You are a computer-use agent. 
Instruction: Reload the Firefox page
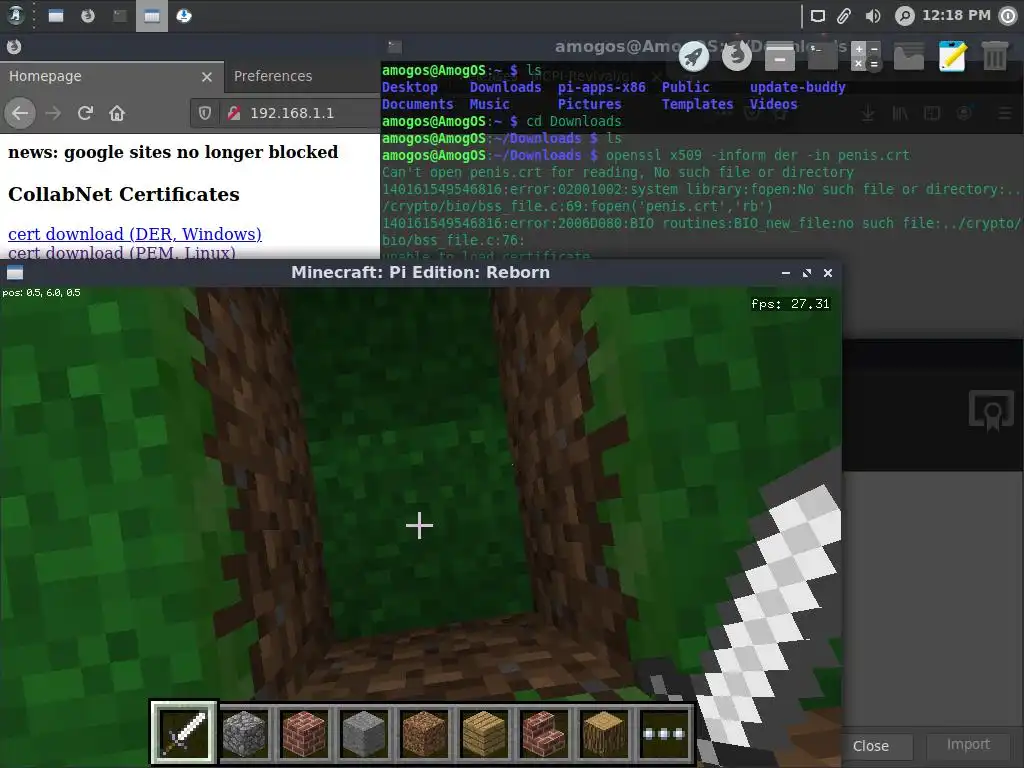click(x=85, y=113)
